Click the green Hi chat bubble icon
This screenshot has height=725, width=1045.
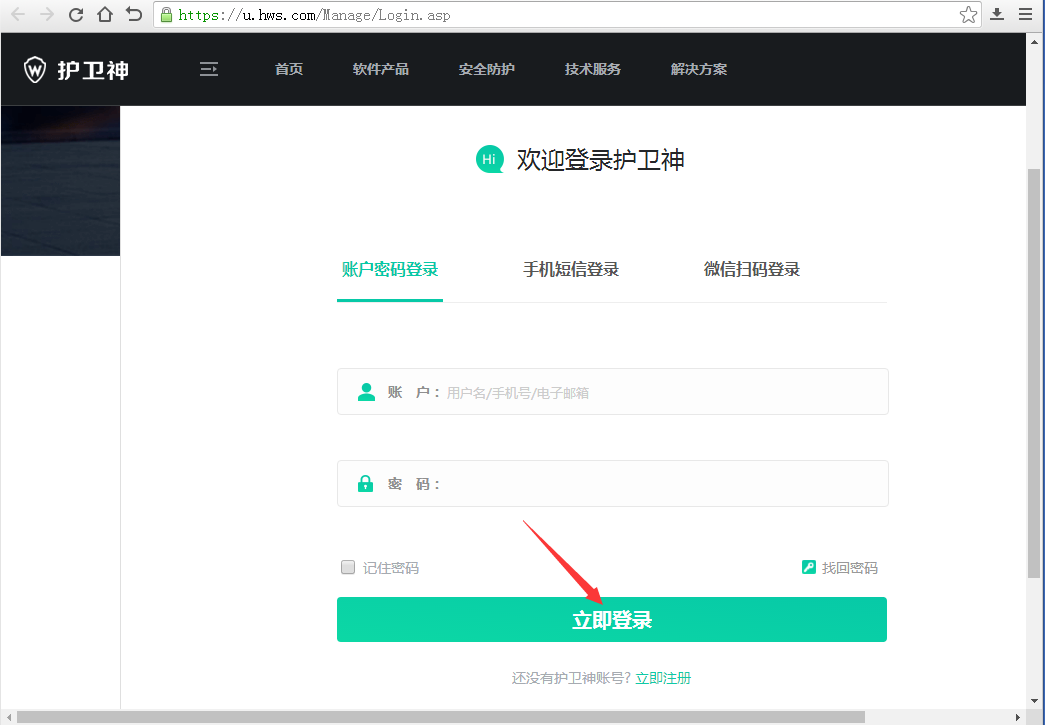pos(490,159)
